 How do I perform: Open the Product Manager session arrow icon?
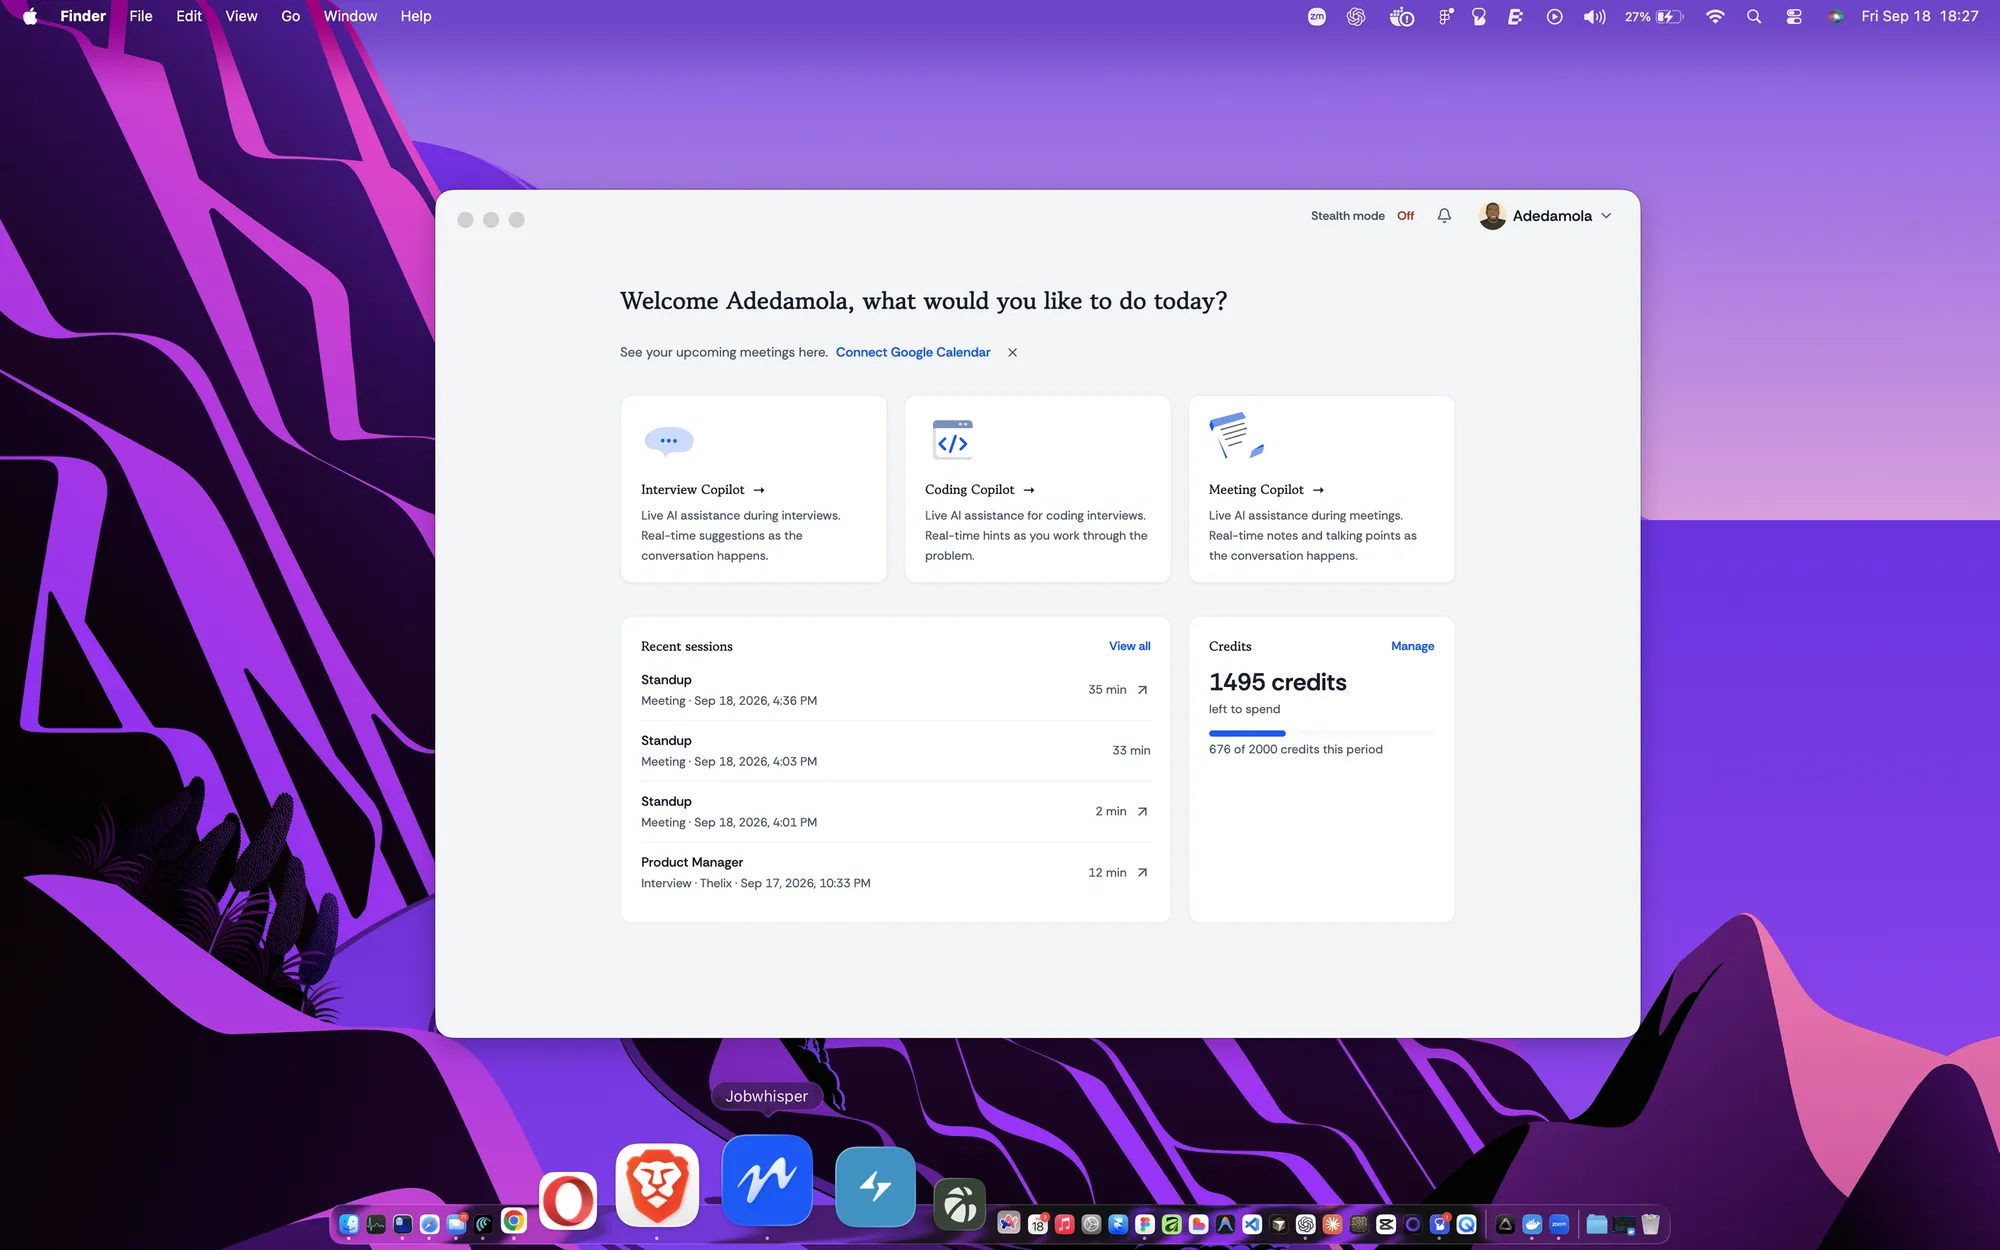[1142, 873]
